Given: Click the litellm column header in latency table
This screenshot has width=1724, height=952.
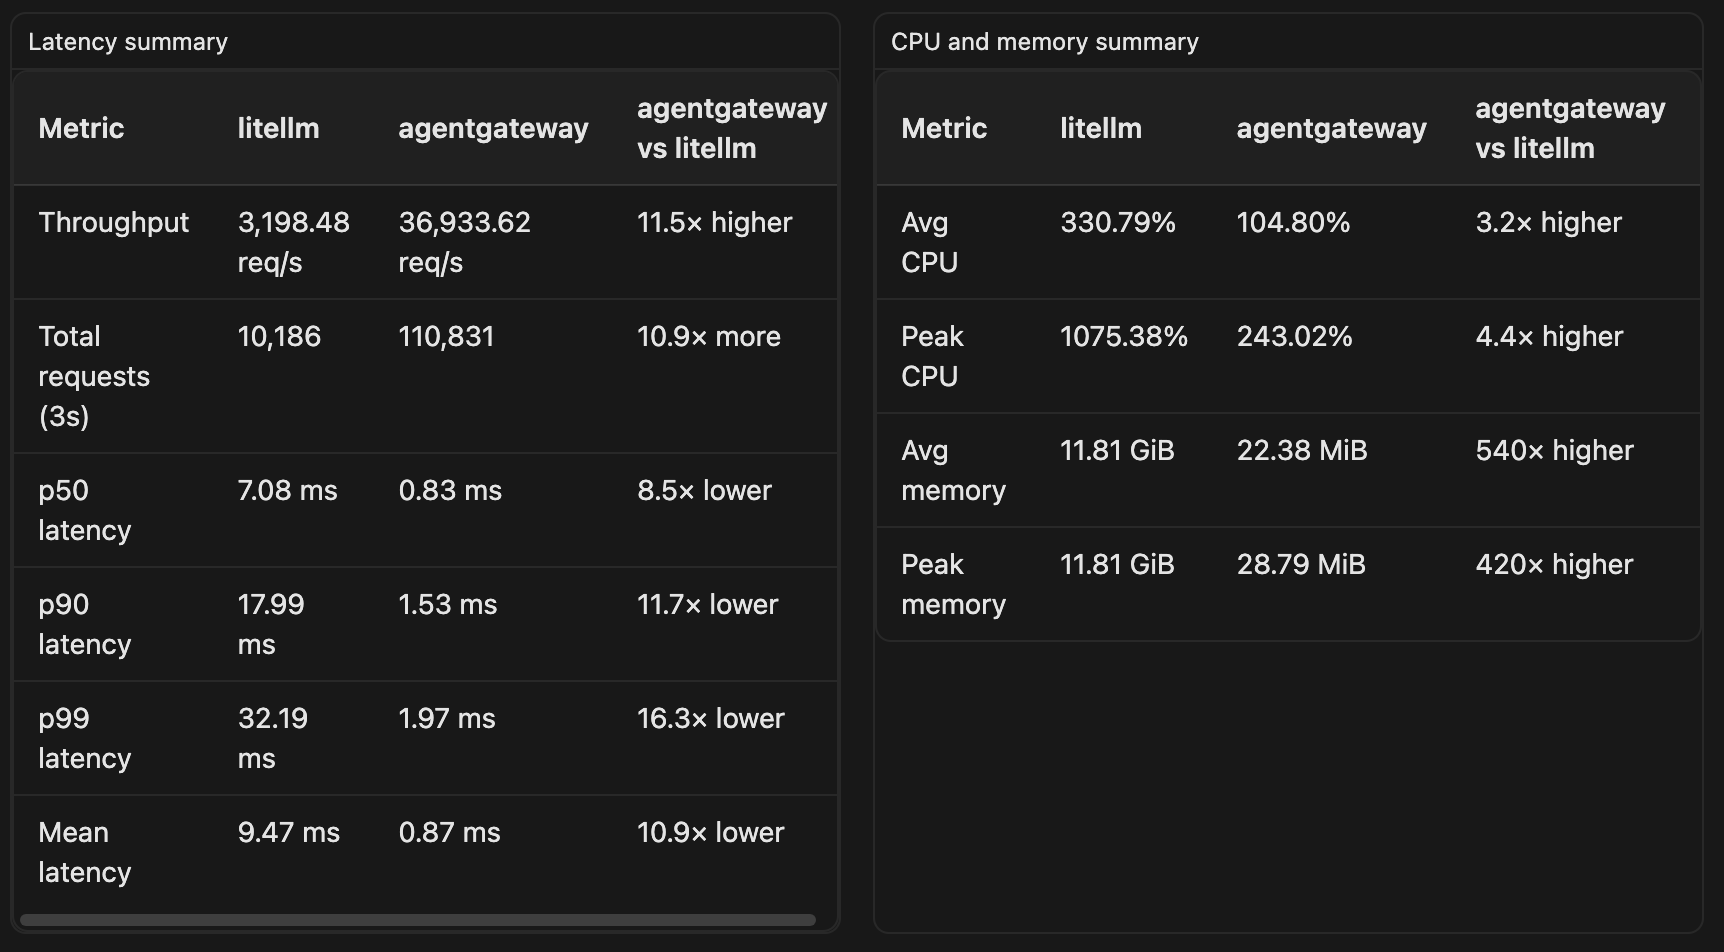Looking at the screenshot, I should click(x=278, y=128).
